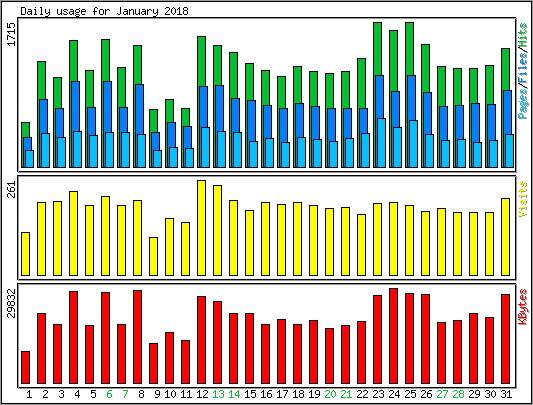Image resolution: width=533 pixels, height=405 pixels.
Task: Click the chart title 'Daily usage for January 2018'
Action: pyautogui.click(x=104, y=11)
